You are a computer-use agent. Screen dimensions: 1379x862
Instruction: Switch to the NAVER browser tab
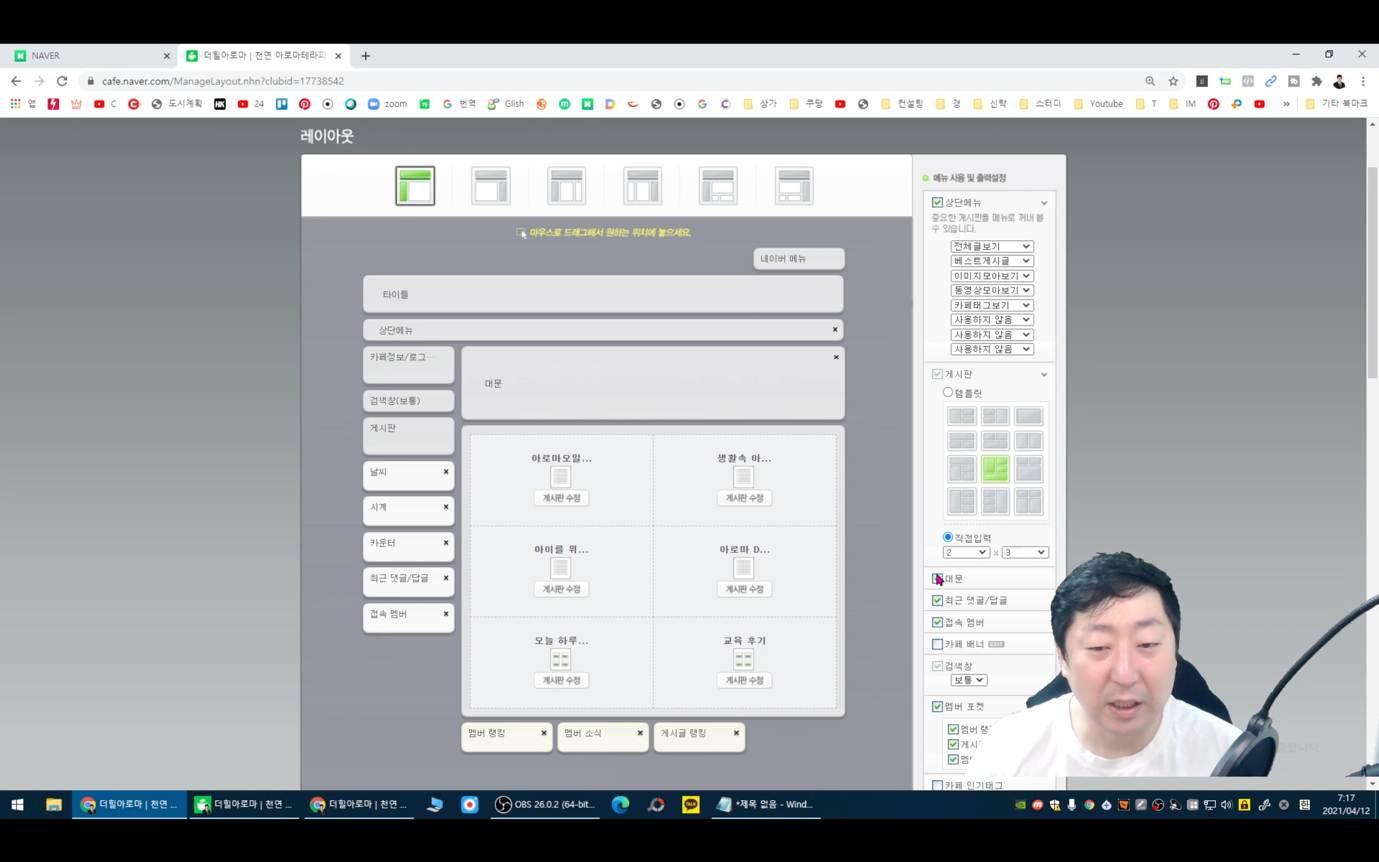pos(90,56)
